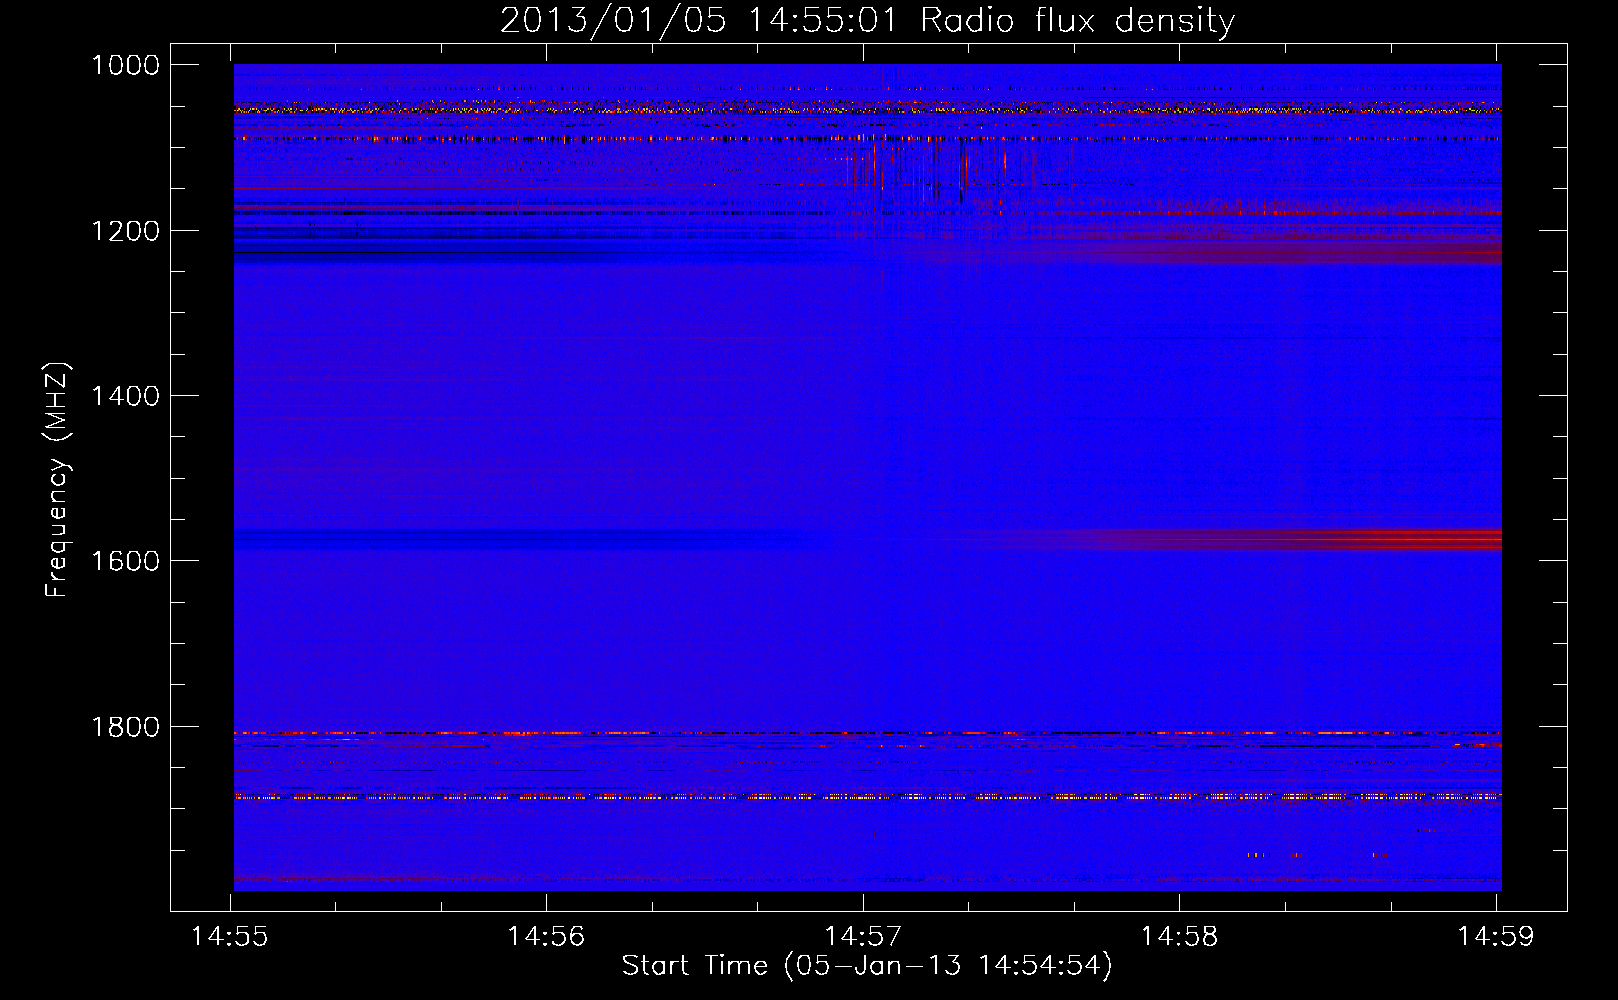Image resolution: width=1618 pixels, height=1000 pixels.
Task: Click the plot title '2013/01/05 14:55:01 Radio flux density'
Action: click(867, 20)
